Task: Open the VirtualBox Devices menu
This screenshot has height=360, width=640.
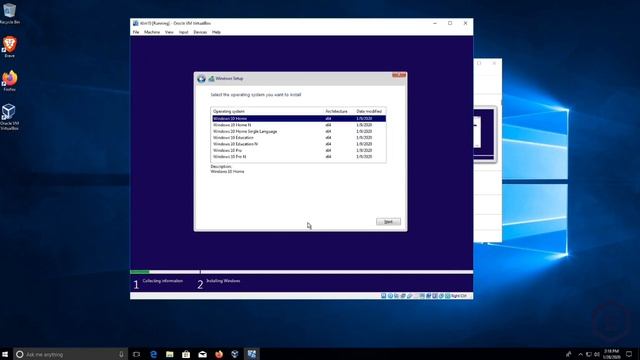Action: click(200, 32)
